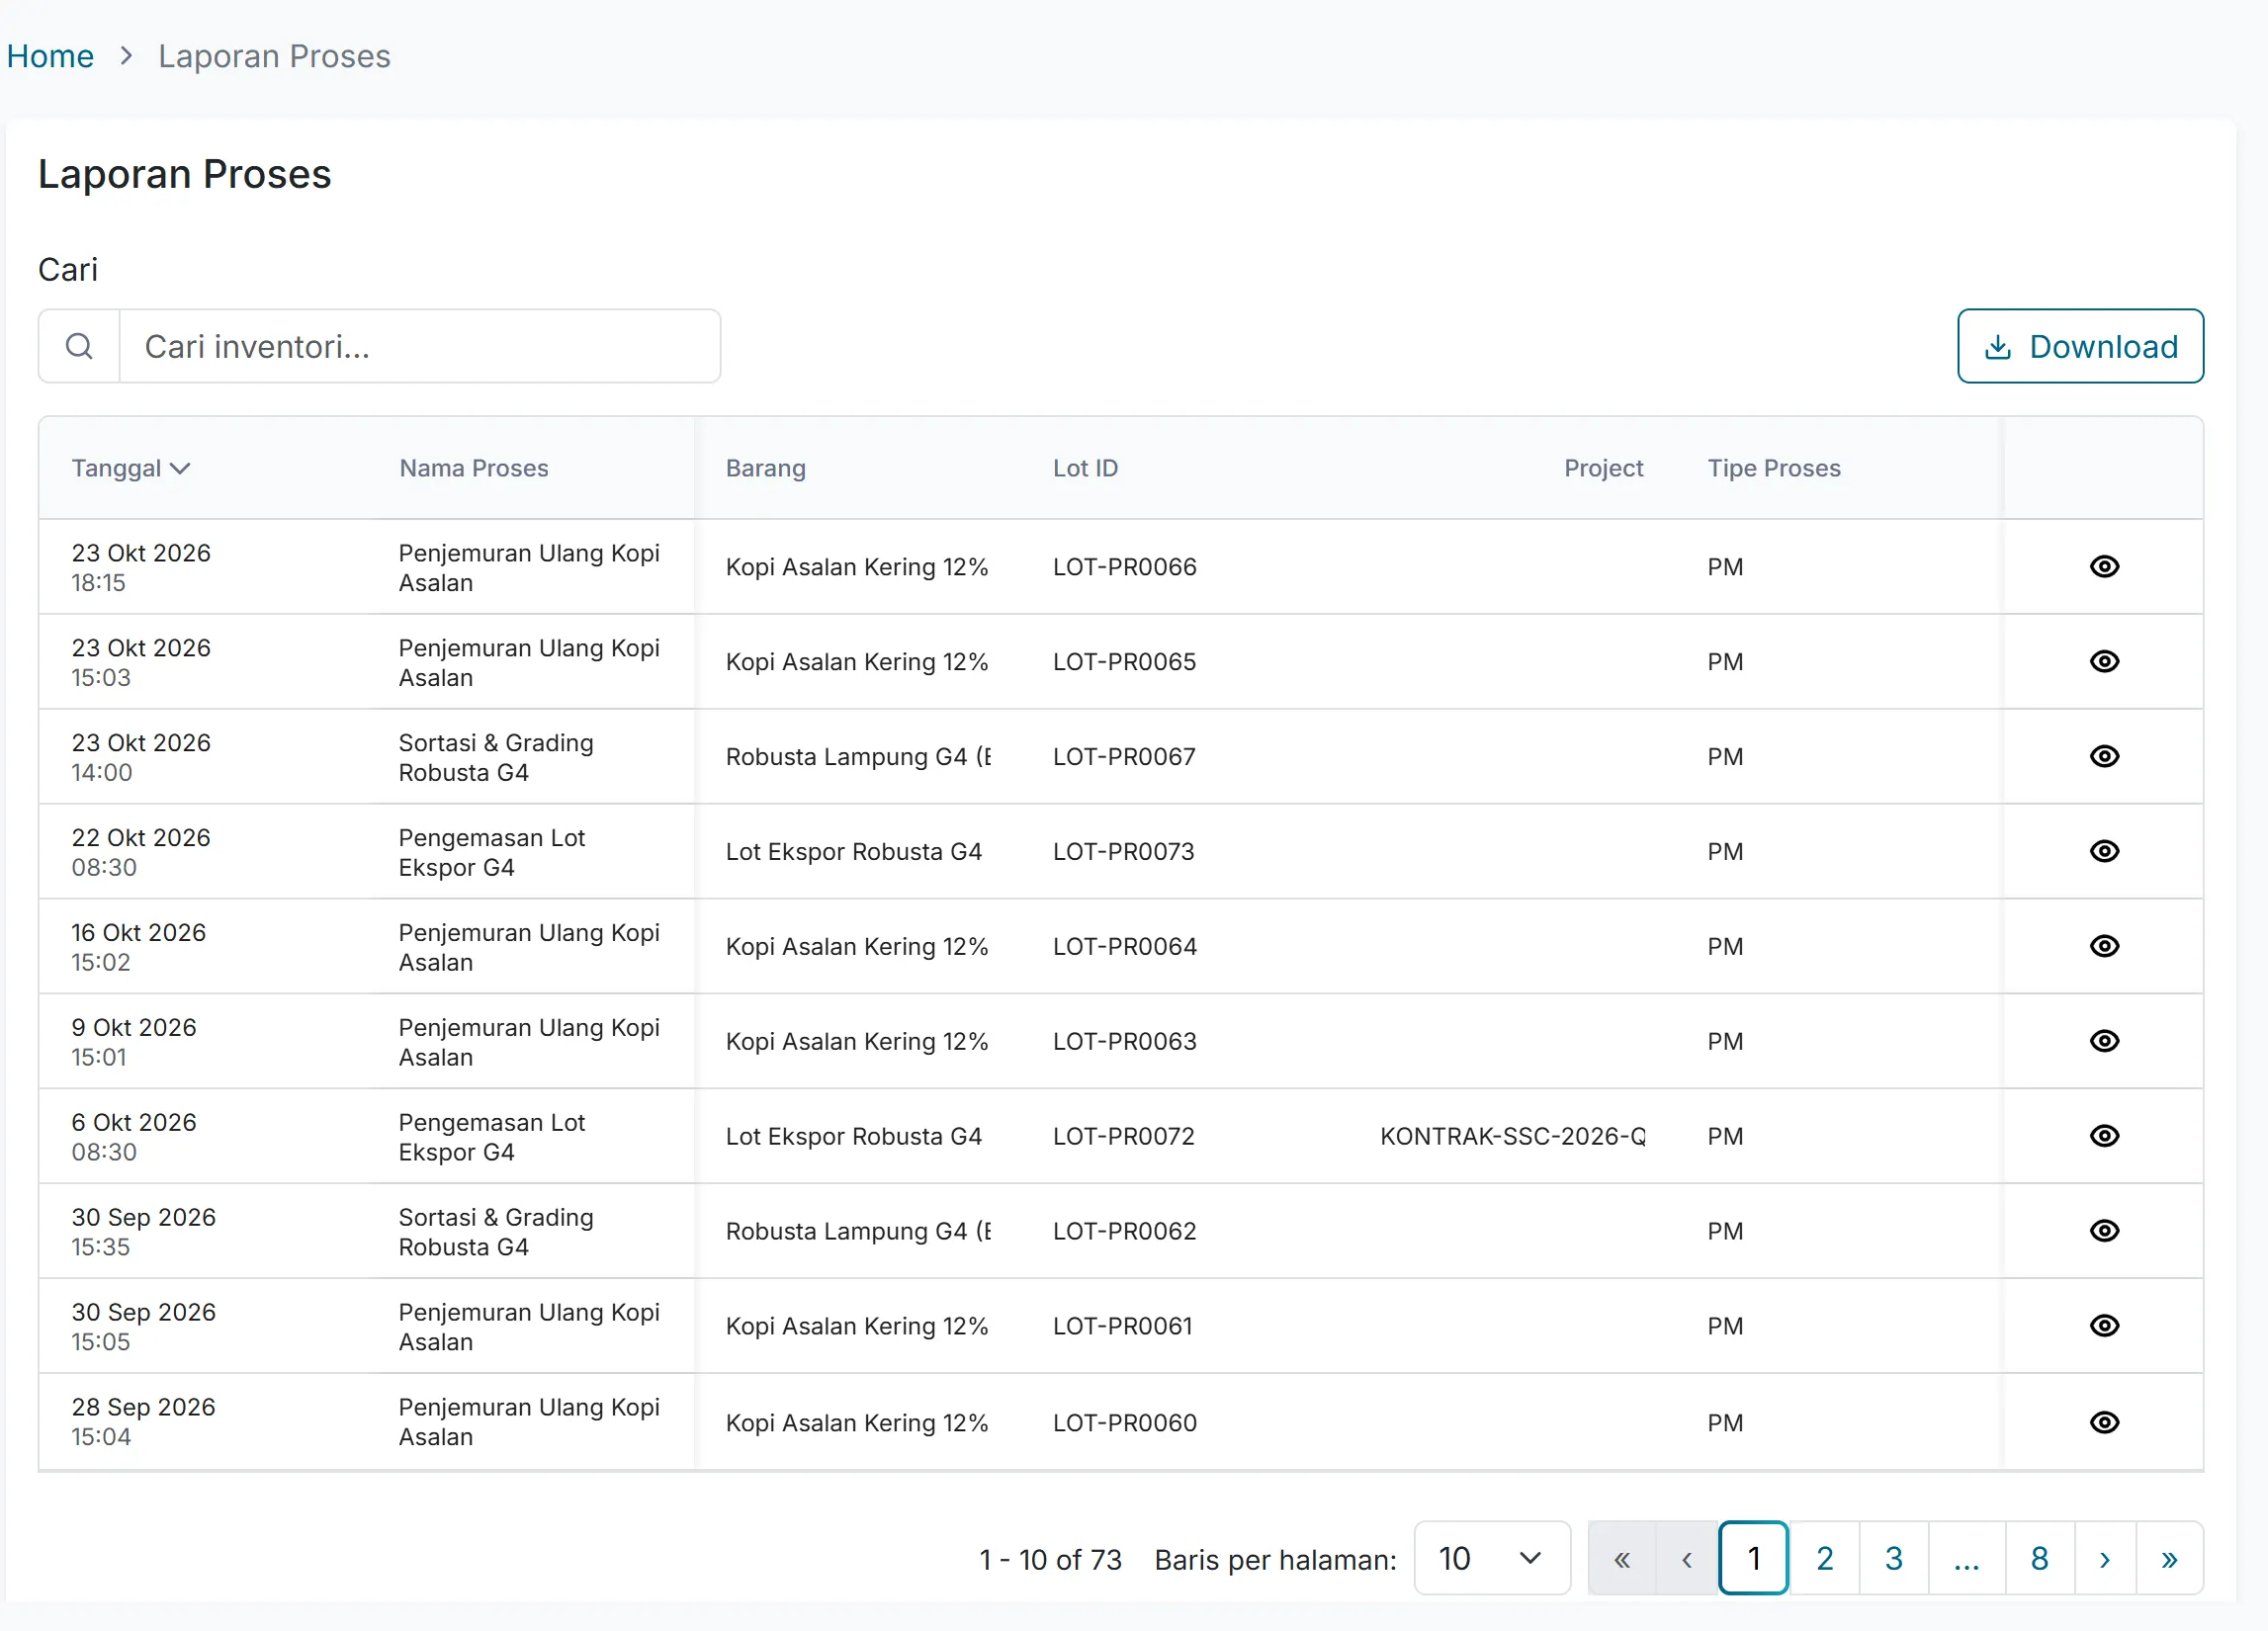Jump to page 3
This screenshot has width=2268, height=1631.
point(1893,1559)
